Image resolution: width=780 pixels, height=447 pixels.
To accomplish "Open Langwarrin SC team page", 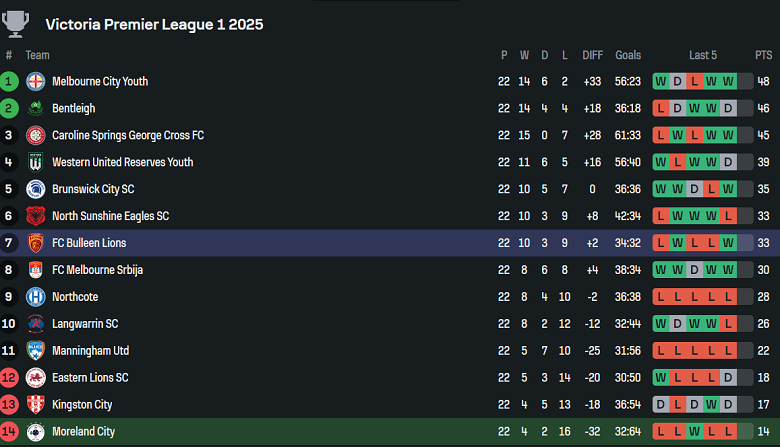I will point(85,324).
